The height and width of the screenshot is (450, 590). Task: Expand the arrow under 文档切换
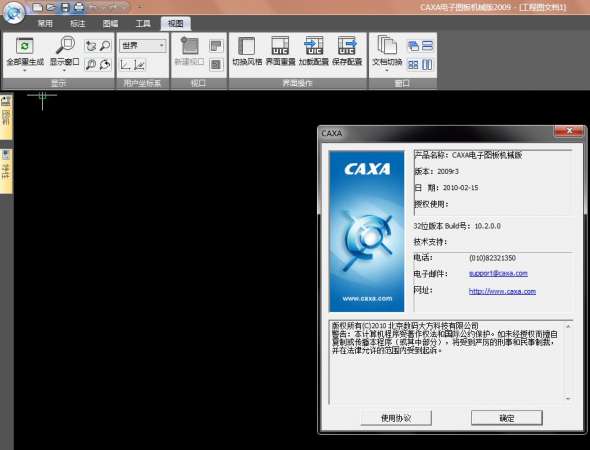click(387, 70)
